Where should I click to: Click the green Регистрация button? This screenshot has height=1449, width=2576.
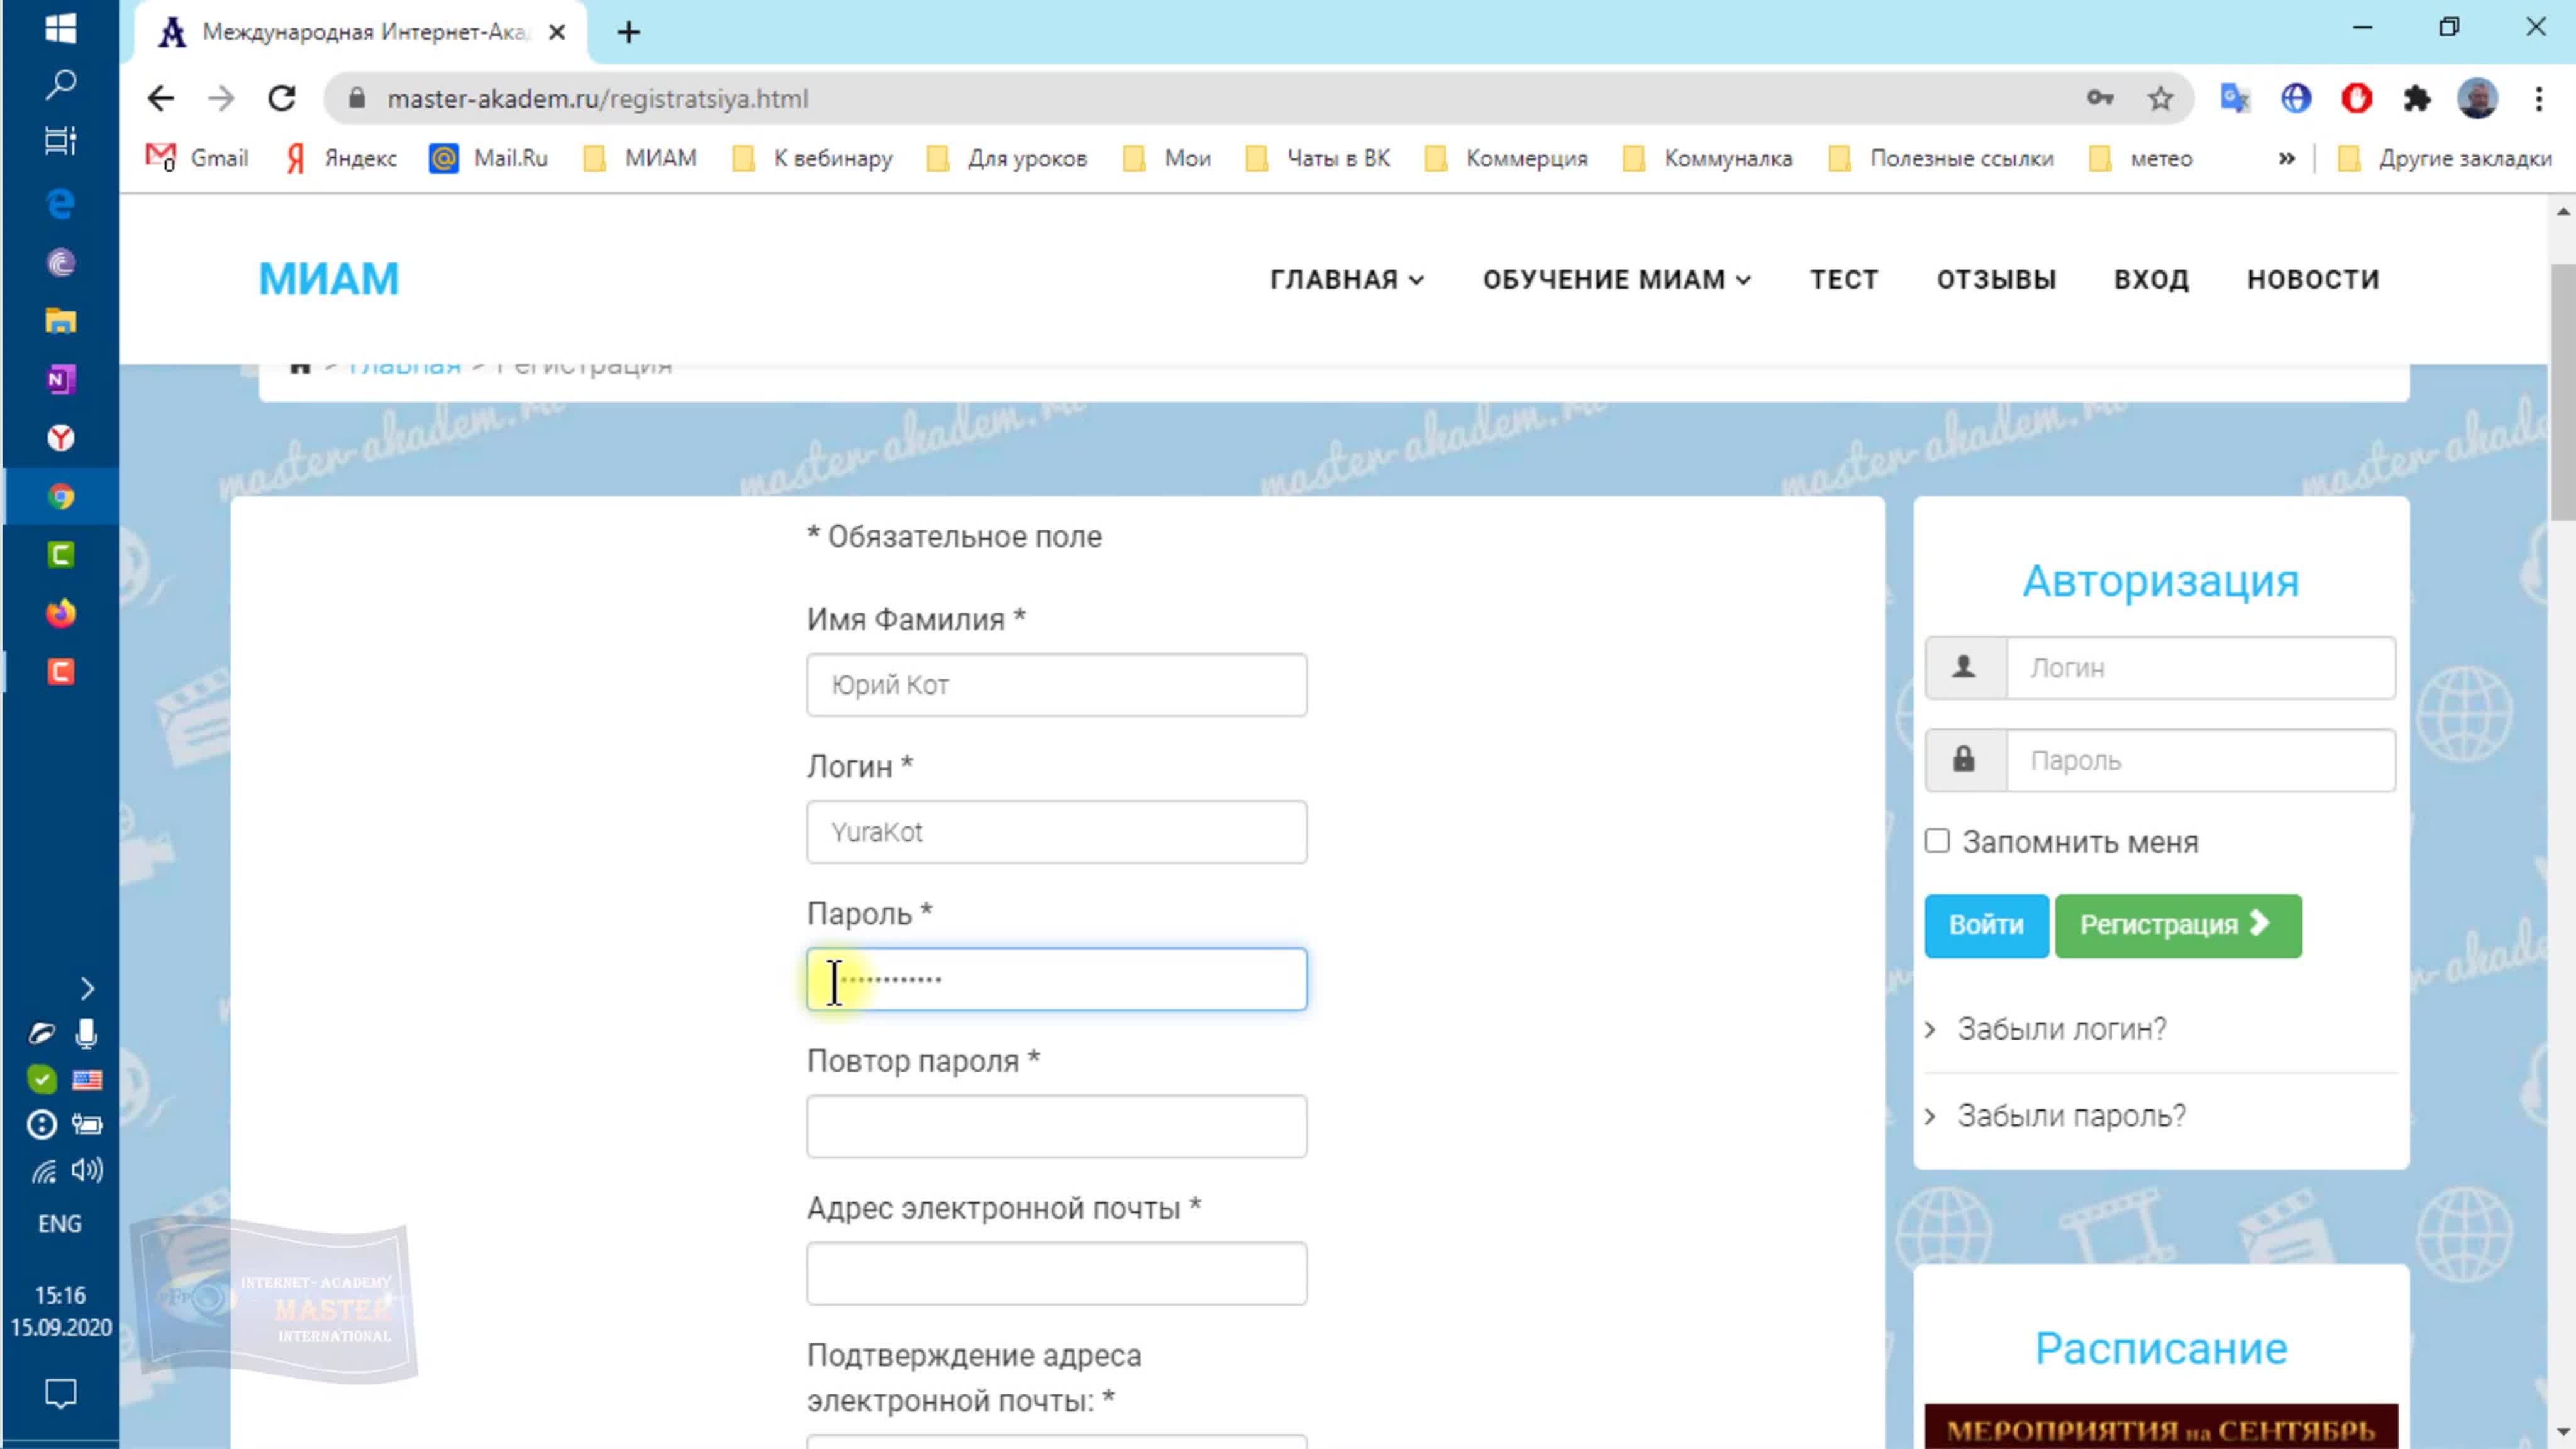(2178, 925)
